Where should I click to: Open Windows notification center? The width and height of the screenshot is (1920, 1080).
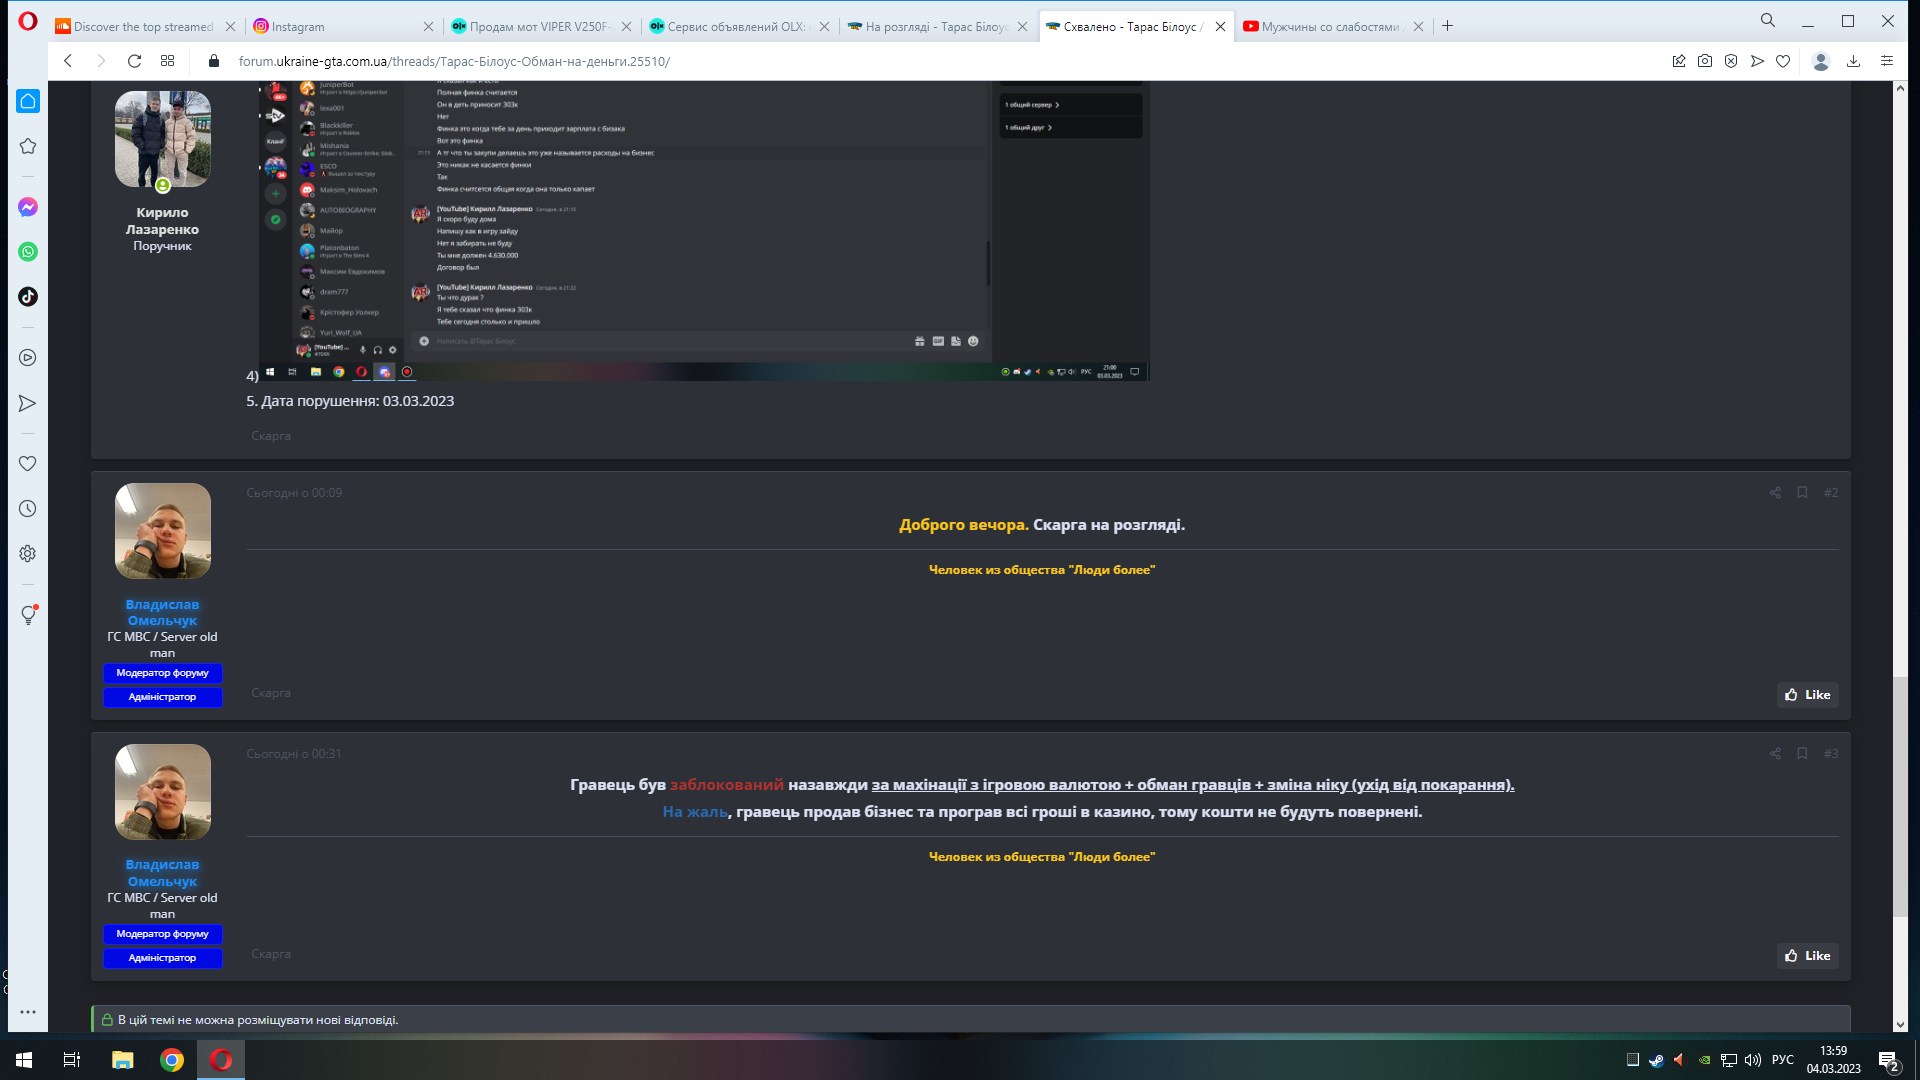coord(1888,1060)
